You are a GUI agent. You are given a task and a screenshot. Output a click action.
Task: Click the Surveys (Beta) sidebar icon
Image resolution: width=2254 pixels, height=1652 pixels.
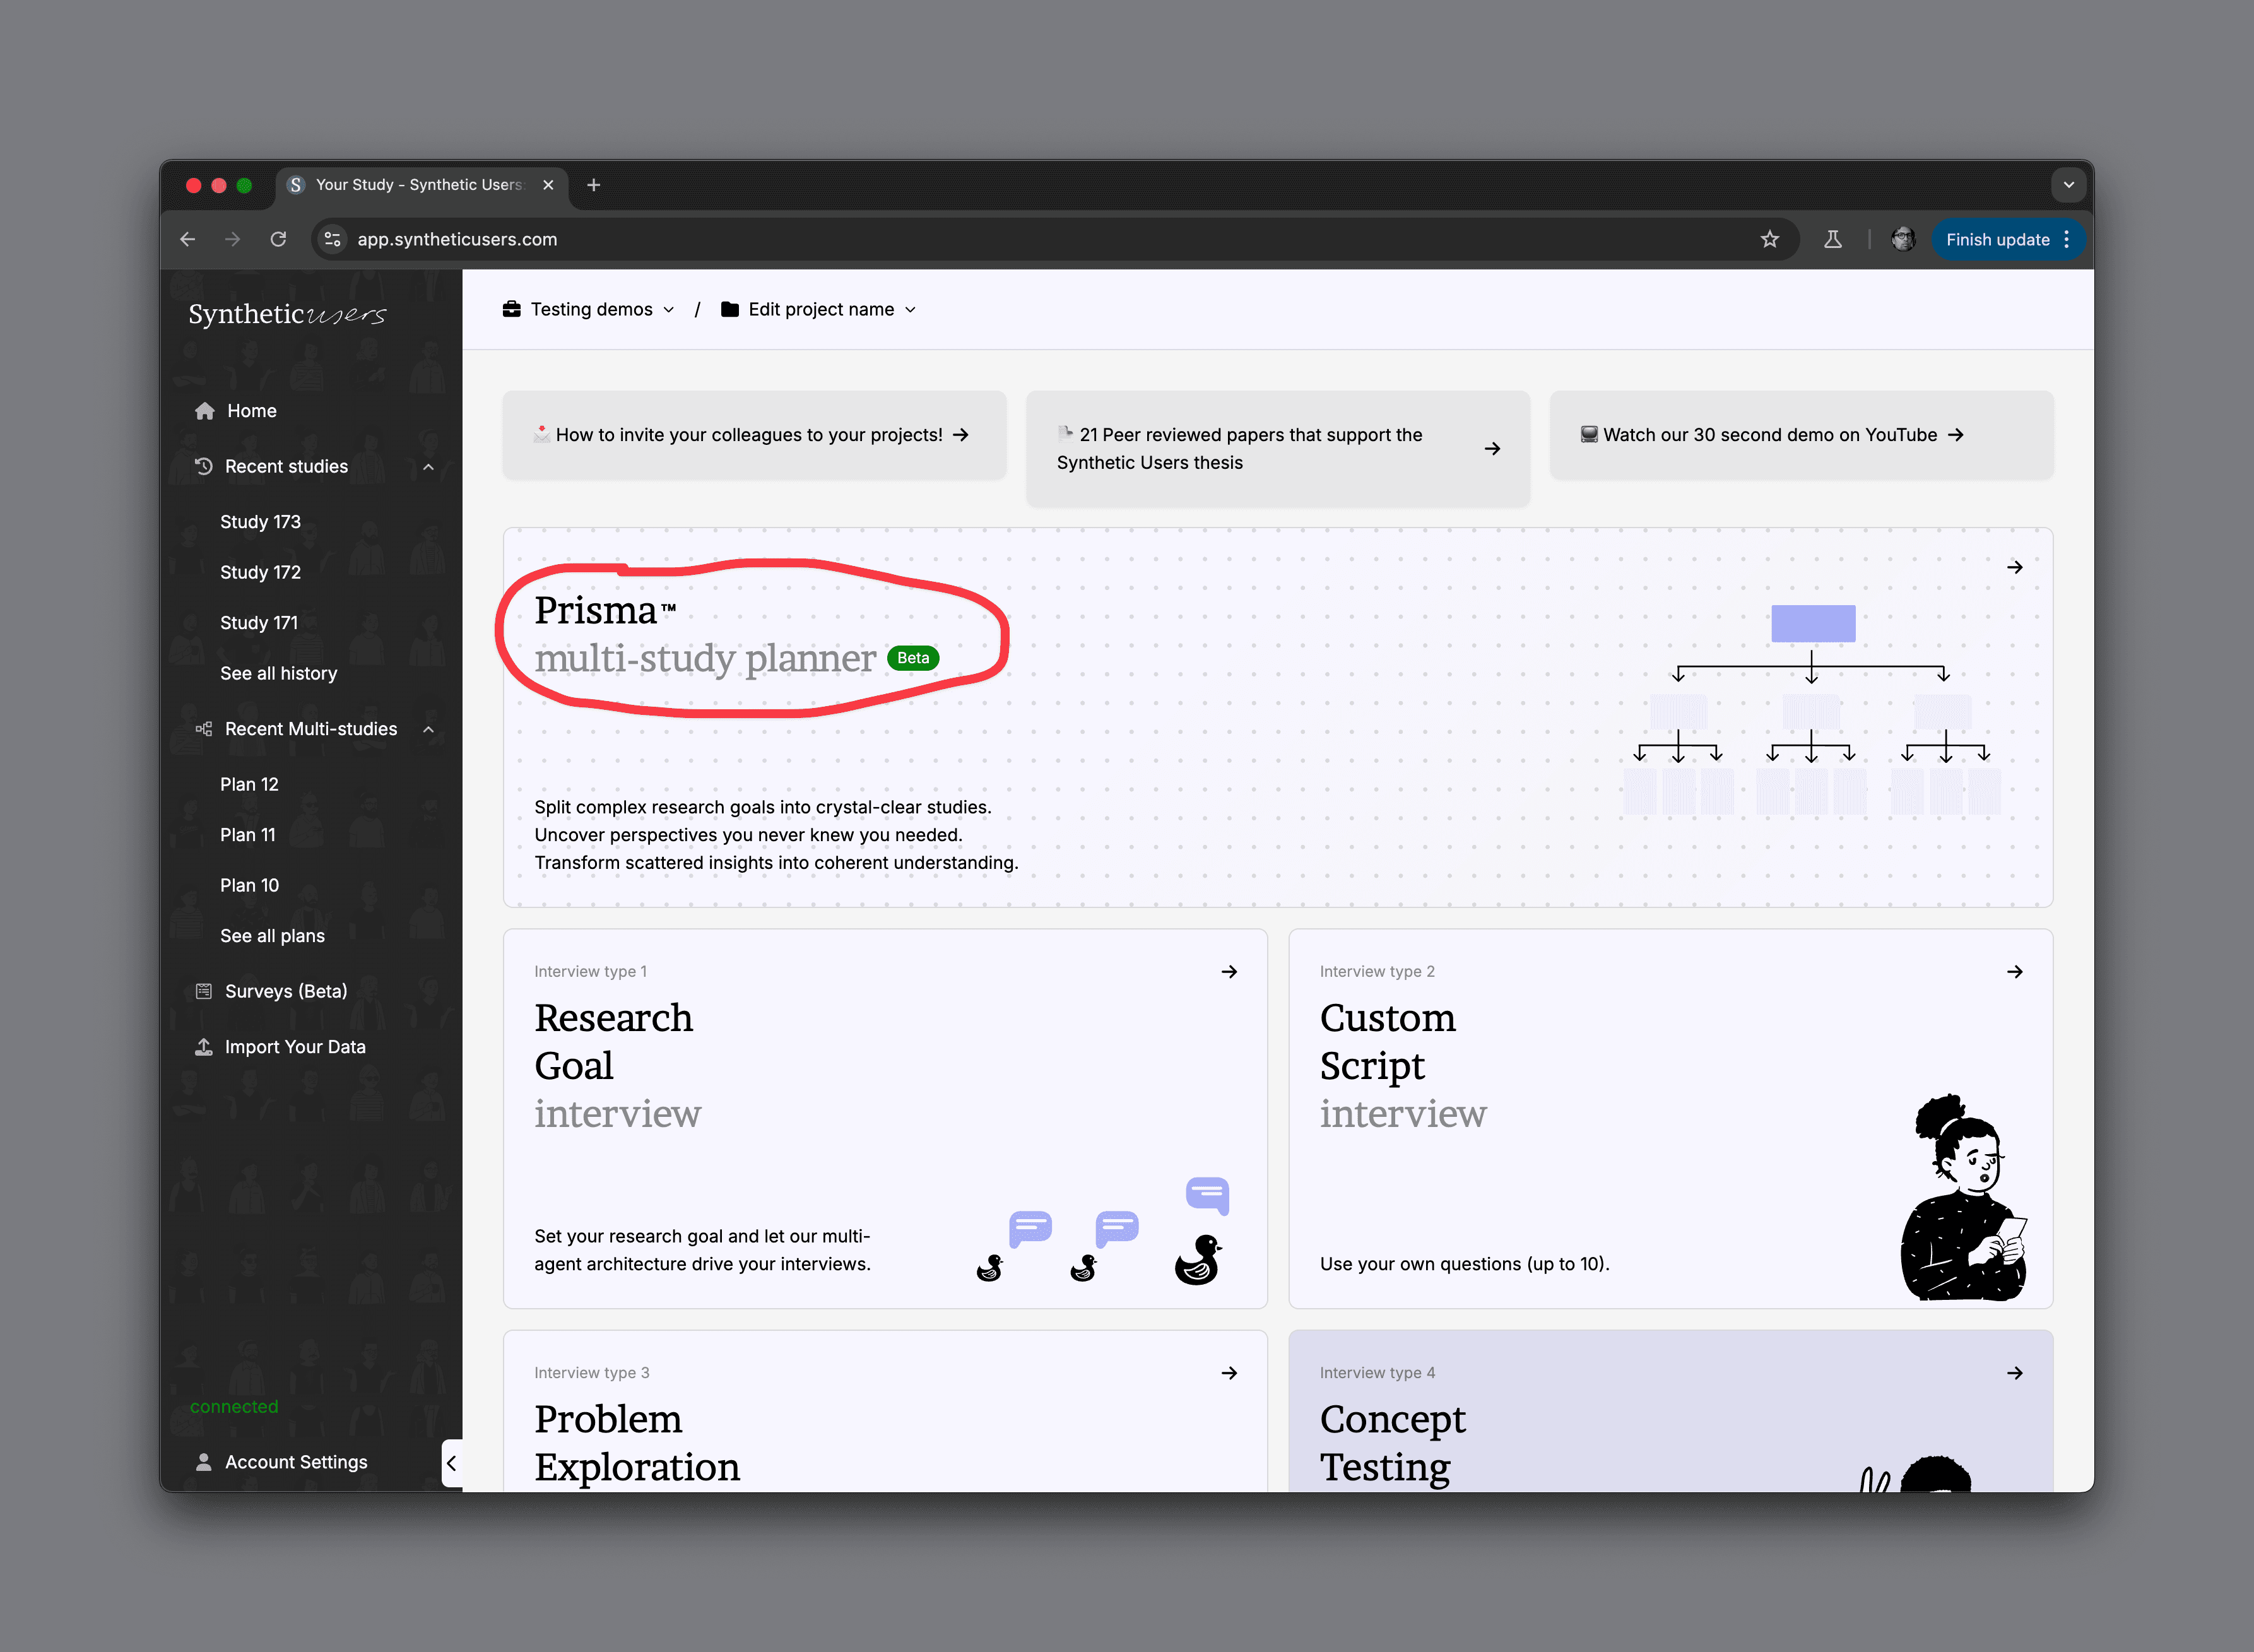click(204, 991)
